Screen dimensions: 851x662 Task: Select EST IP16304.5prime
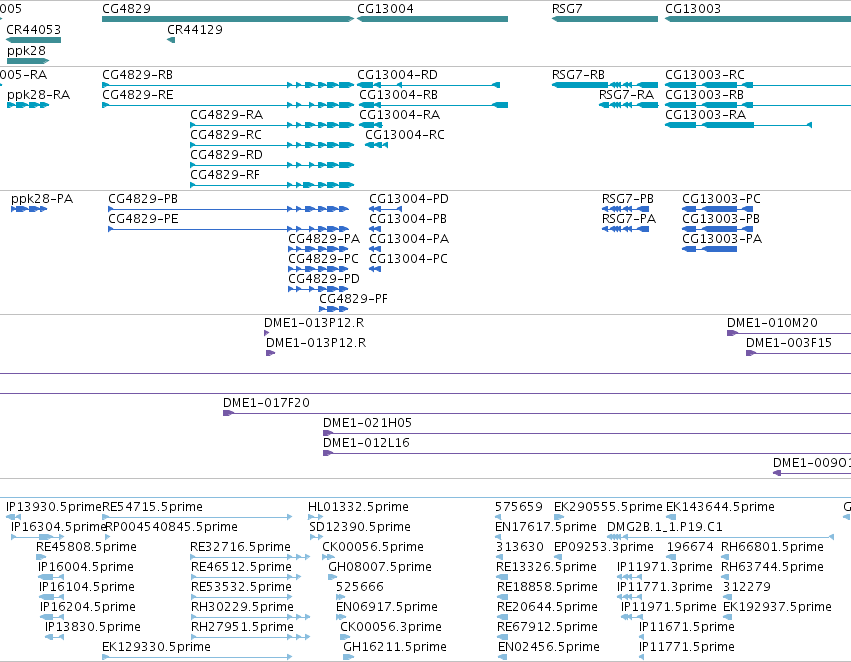[x=57, y=527]
